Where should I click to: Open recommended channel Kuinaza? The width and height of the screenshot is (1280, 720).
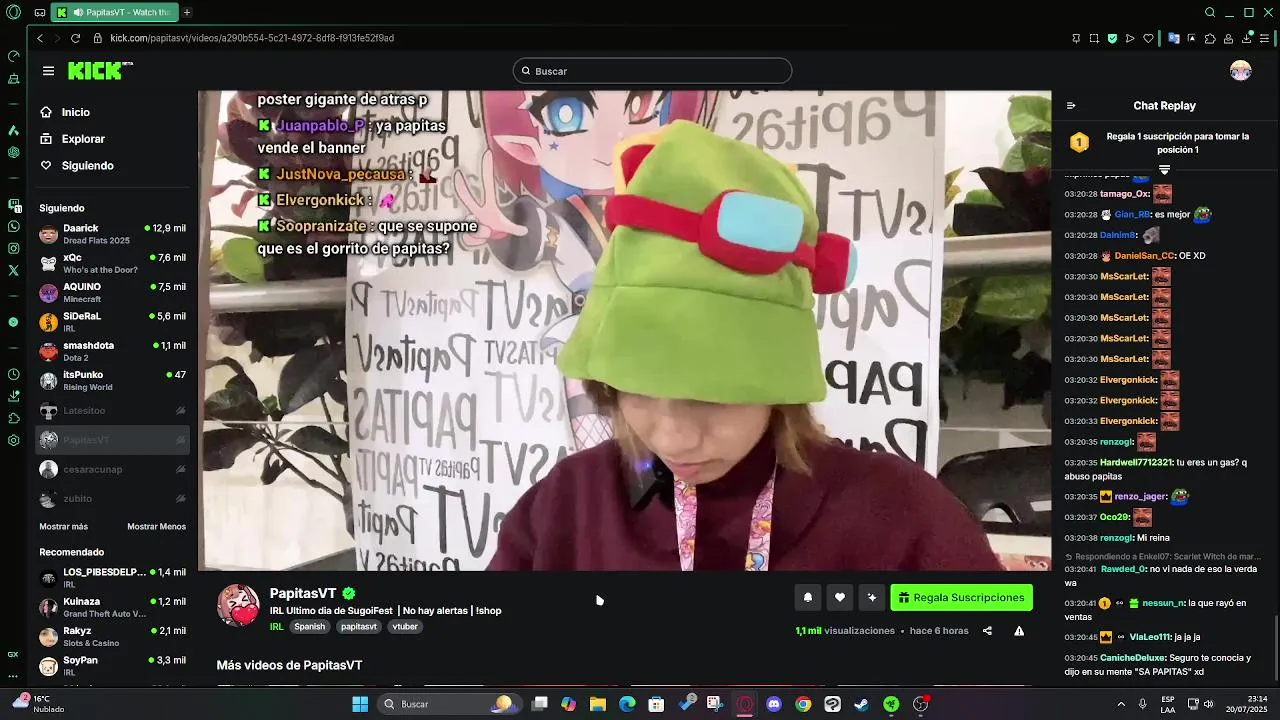113,607
